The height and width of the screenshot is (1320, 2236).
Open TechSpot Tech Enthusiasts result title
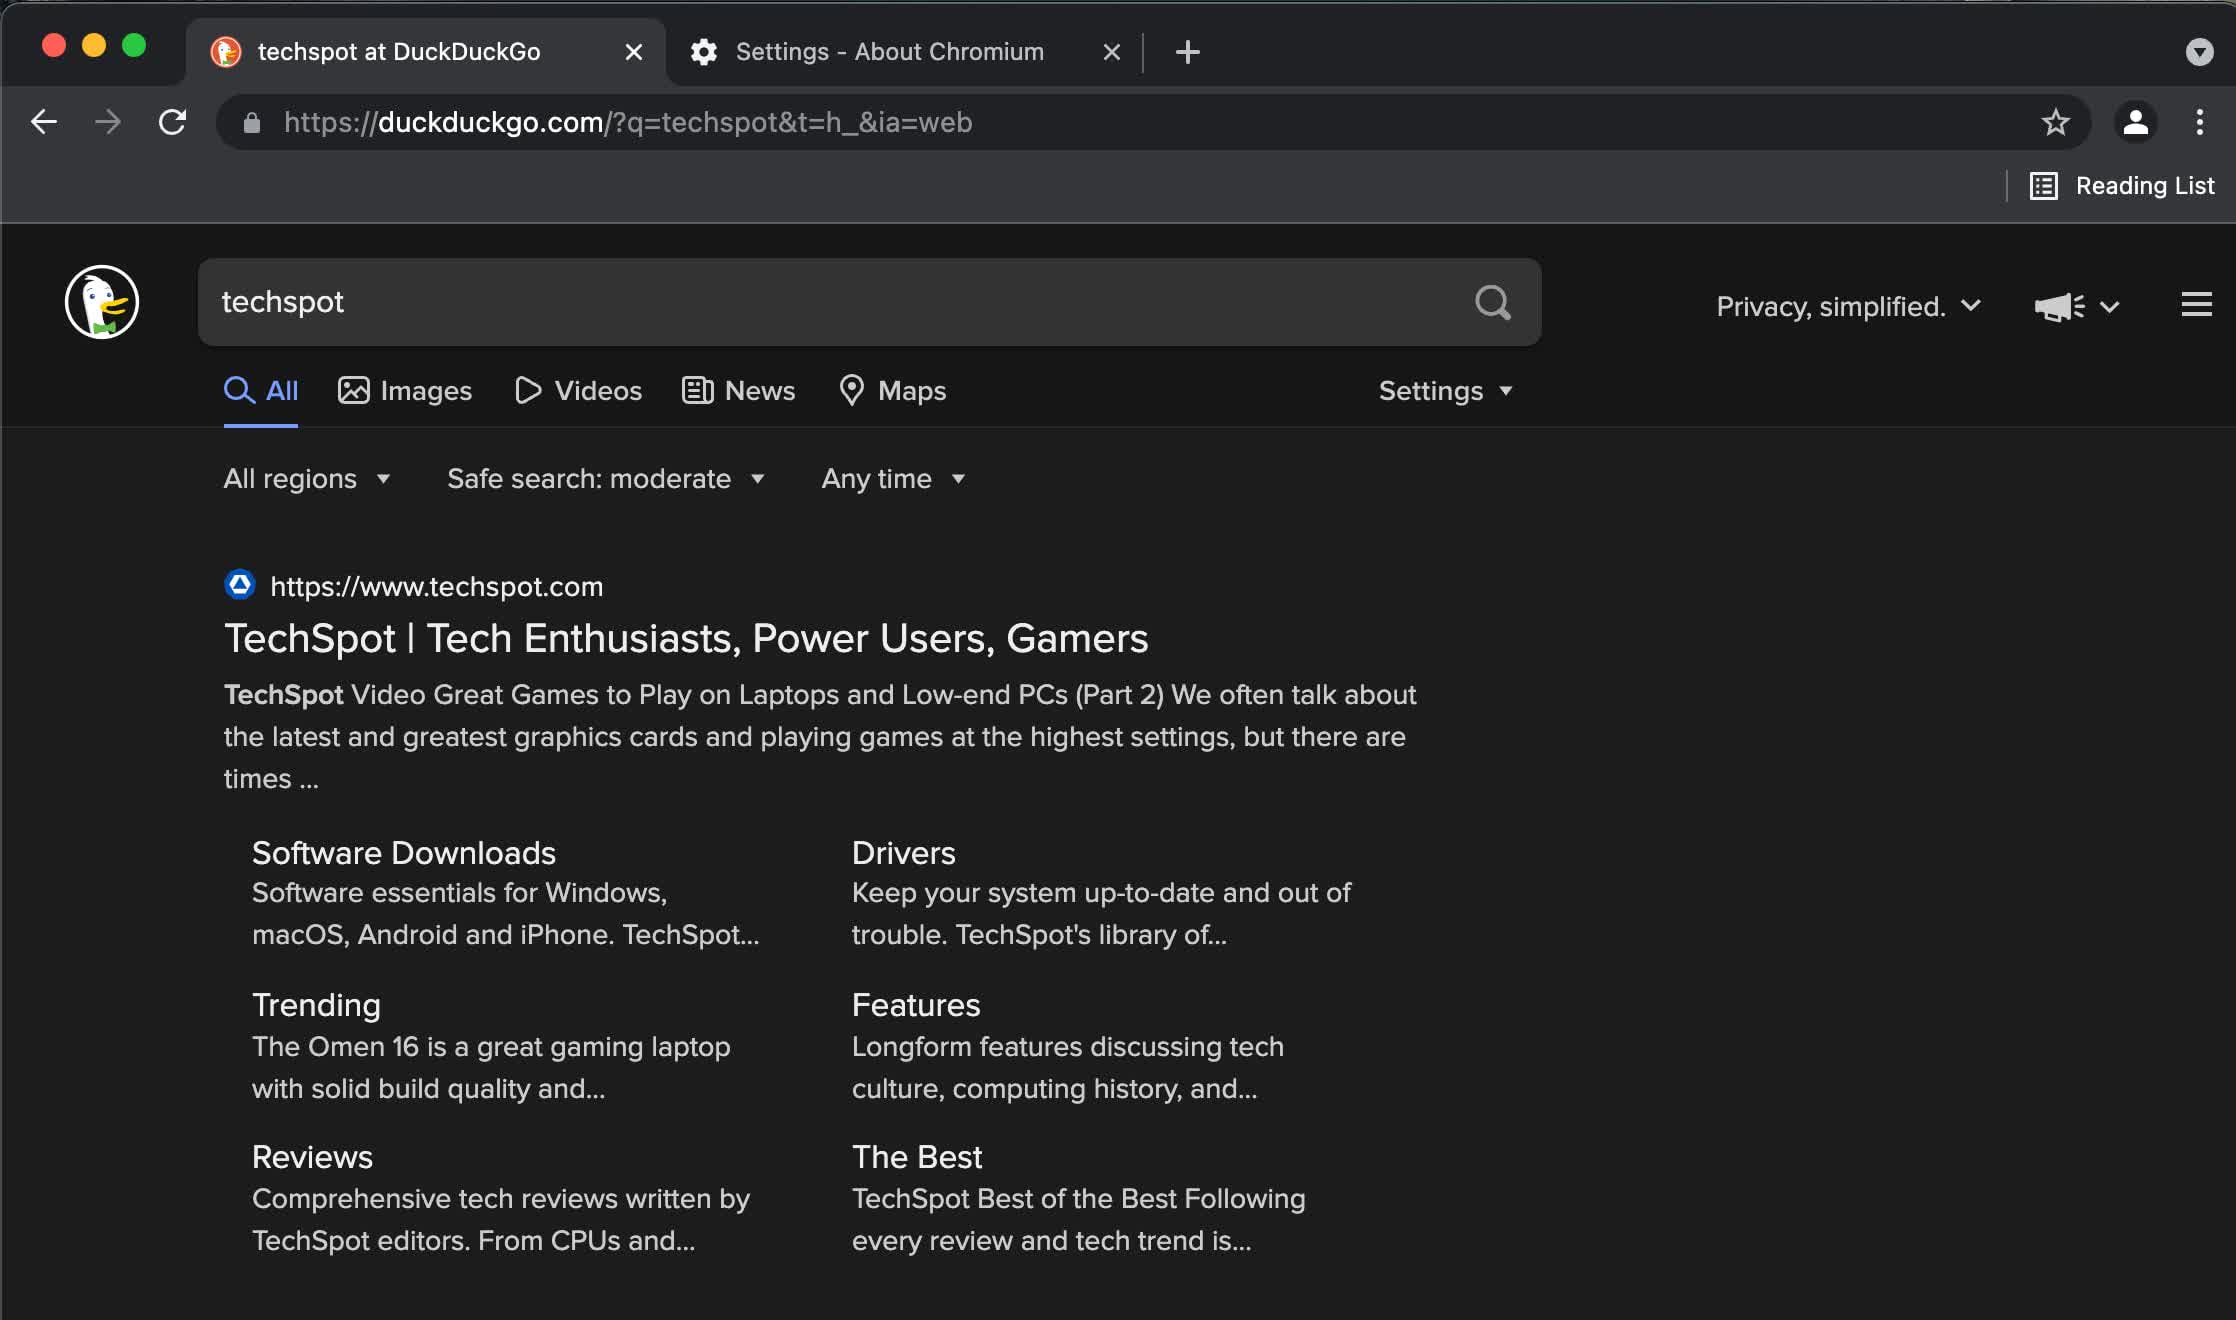[686, 638]
